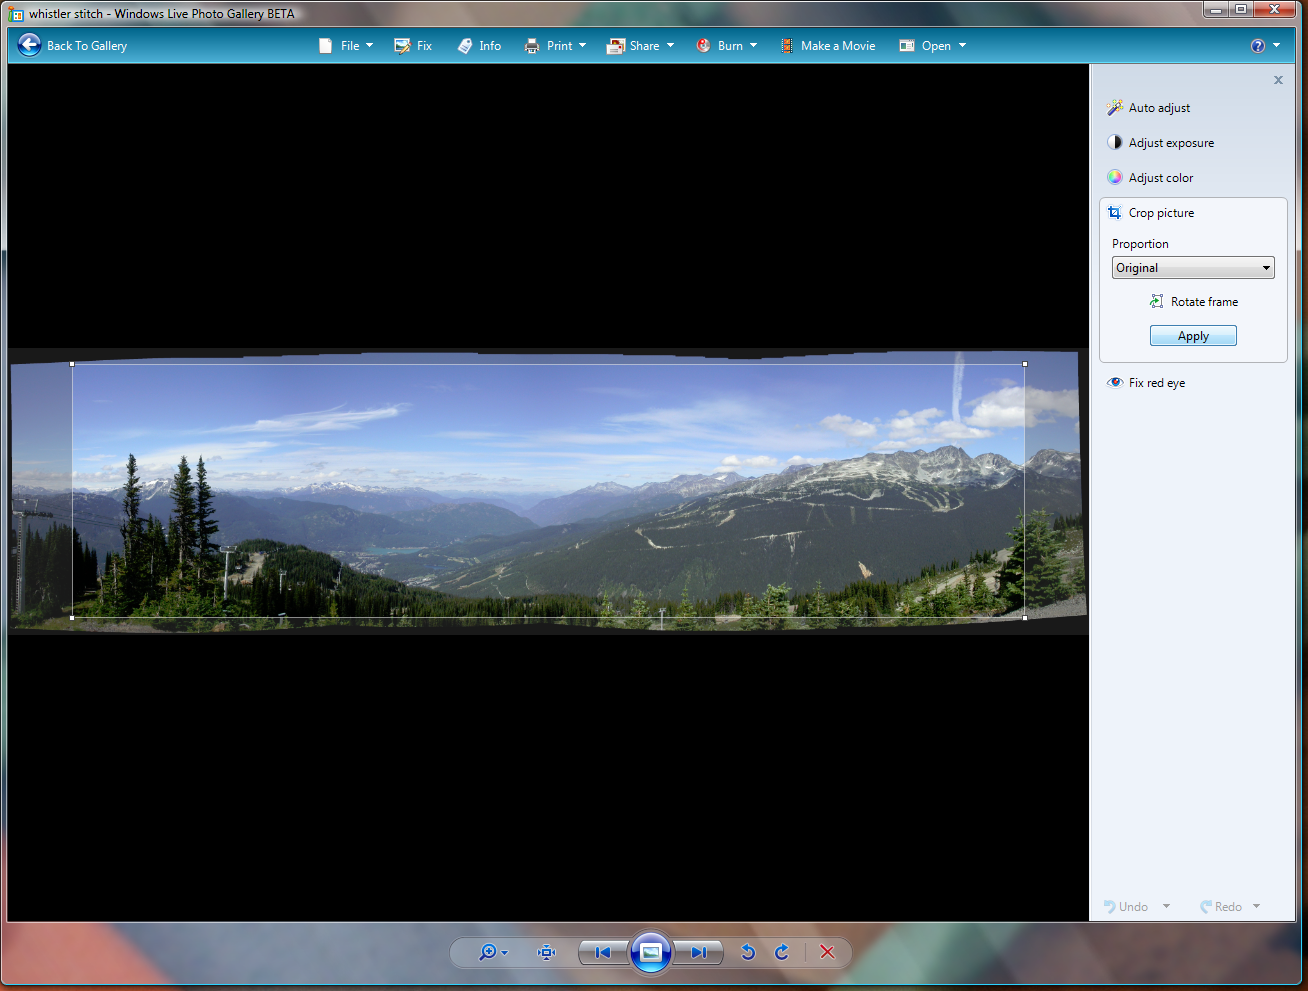Click the Crop picture label
Image resolution: width=1308 pixels, height=991 pixels.
[1161, 213]
